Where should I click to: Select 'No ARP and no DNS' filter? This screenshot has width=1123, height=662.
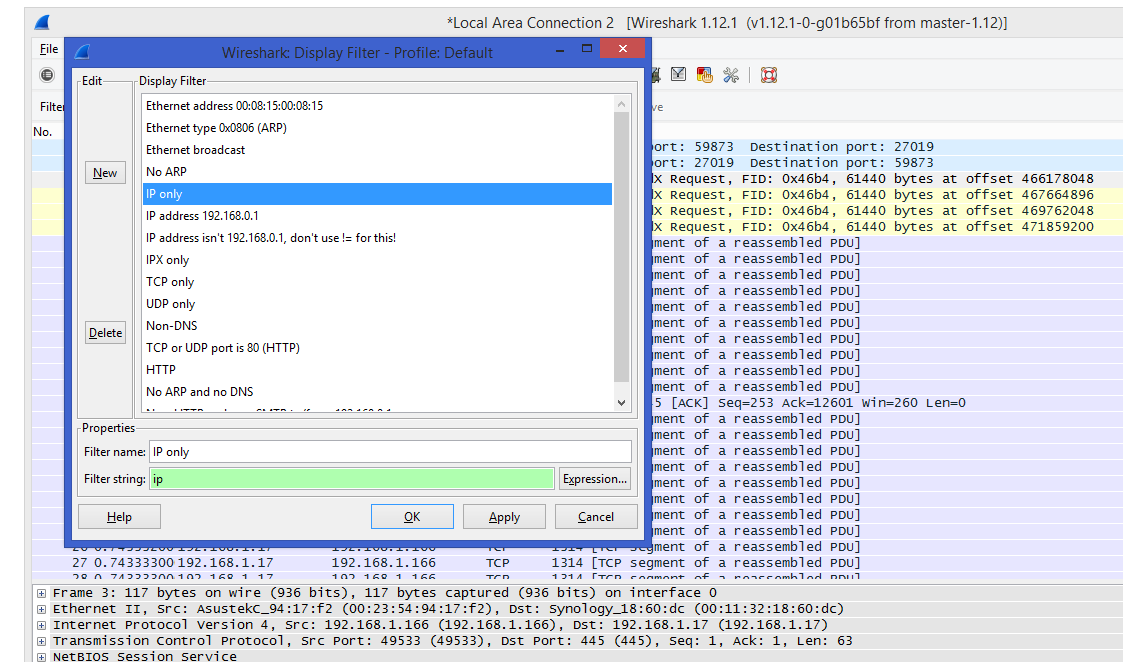tap(377, 392)
